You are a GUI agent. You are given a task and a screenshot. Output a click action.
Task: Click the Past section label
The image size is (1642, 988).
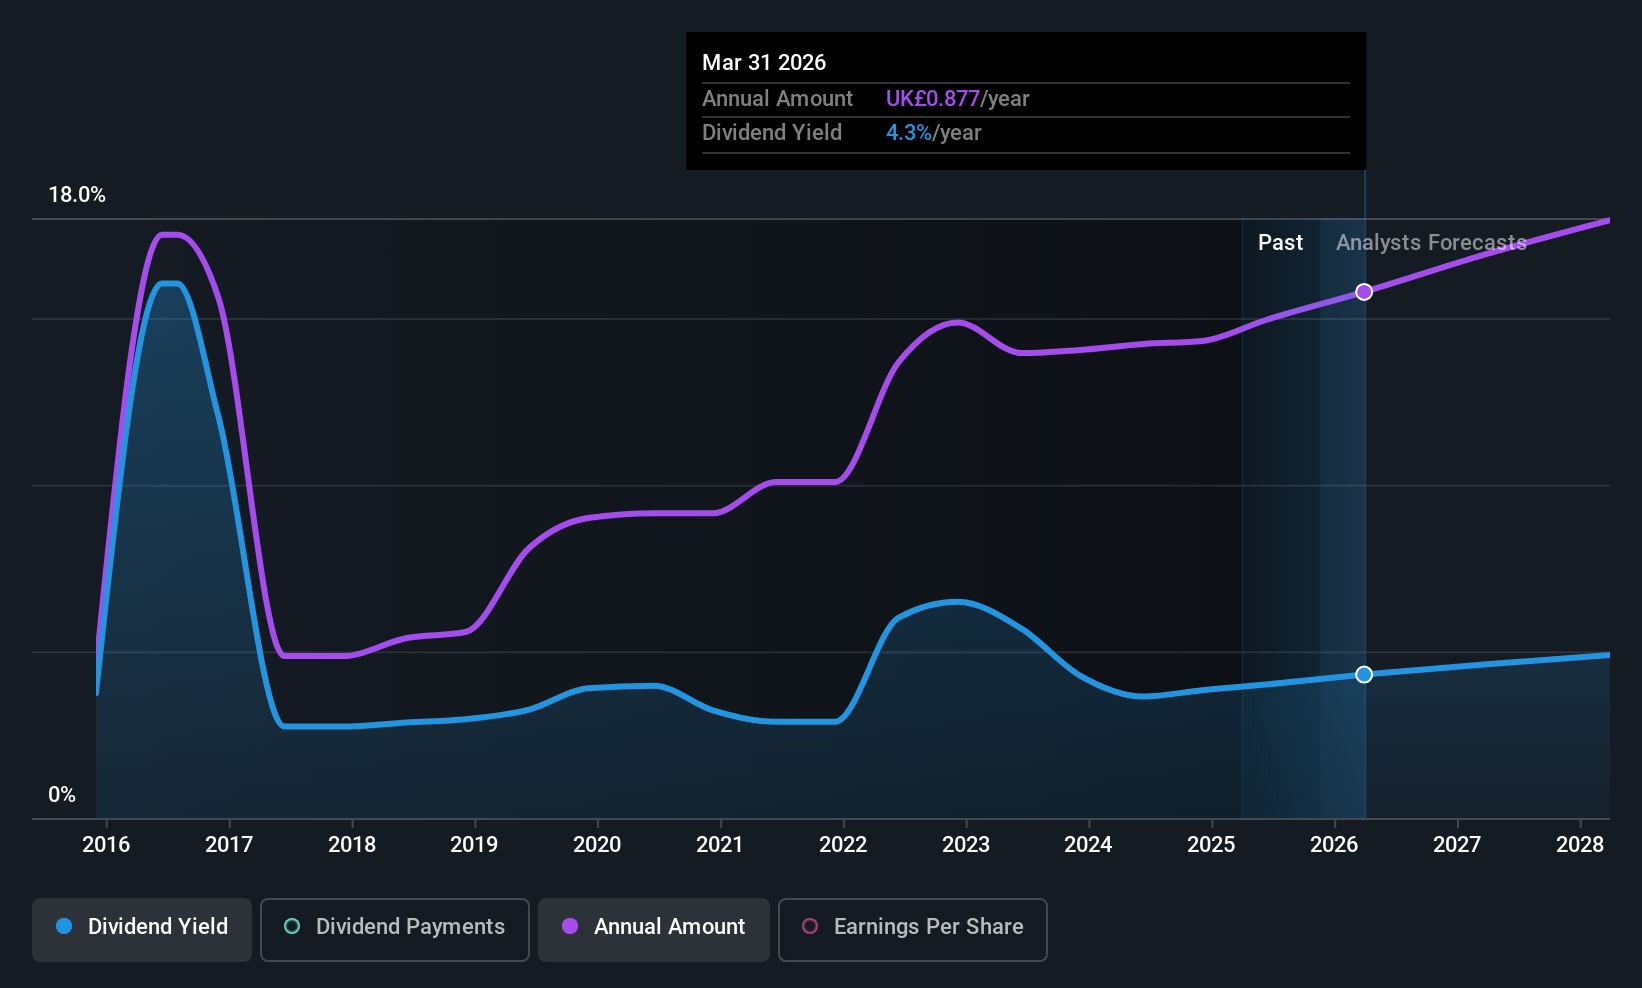[1280, 242]
